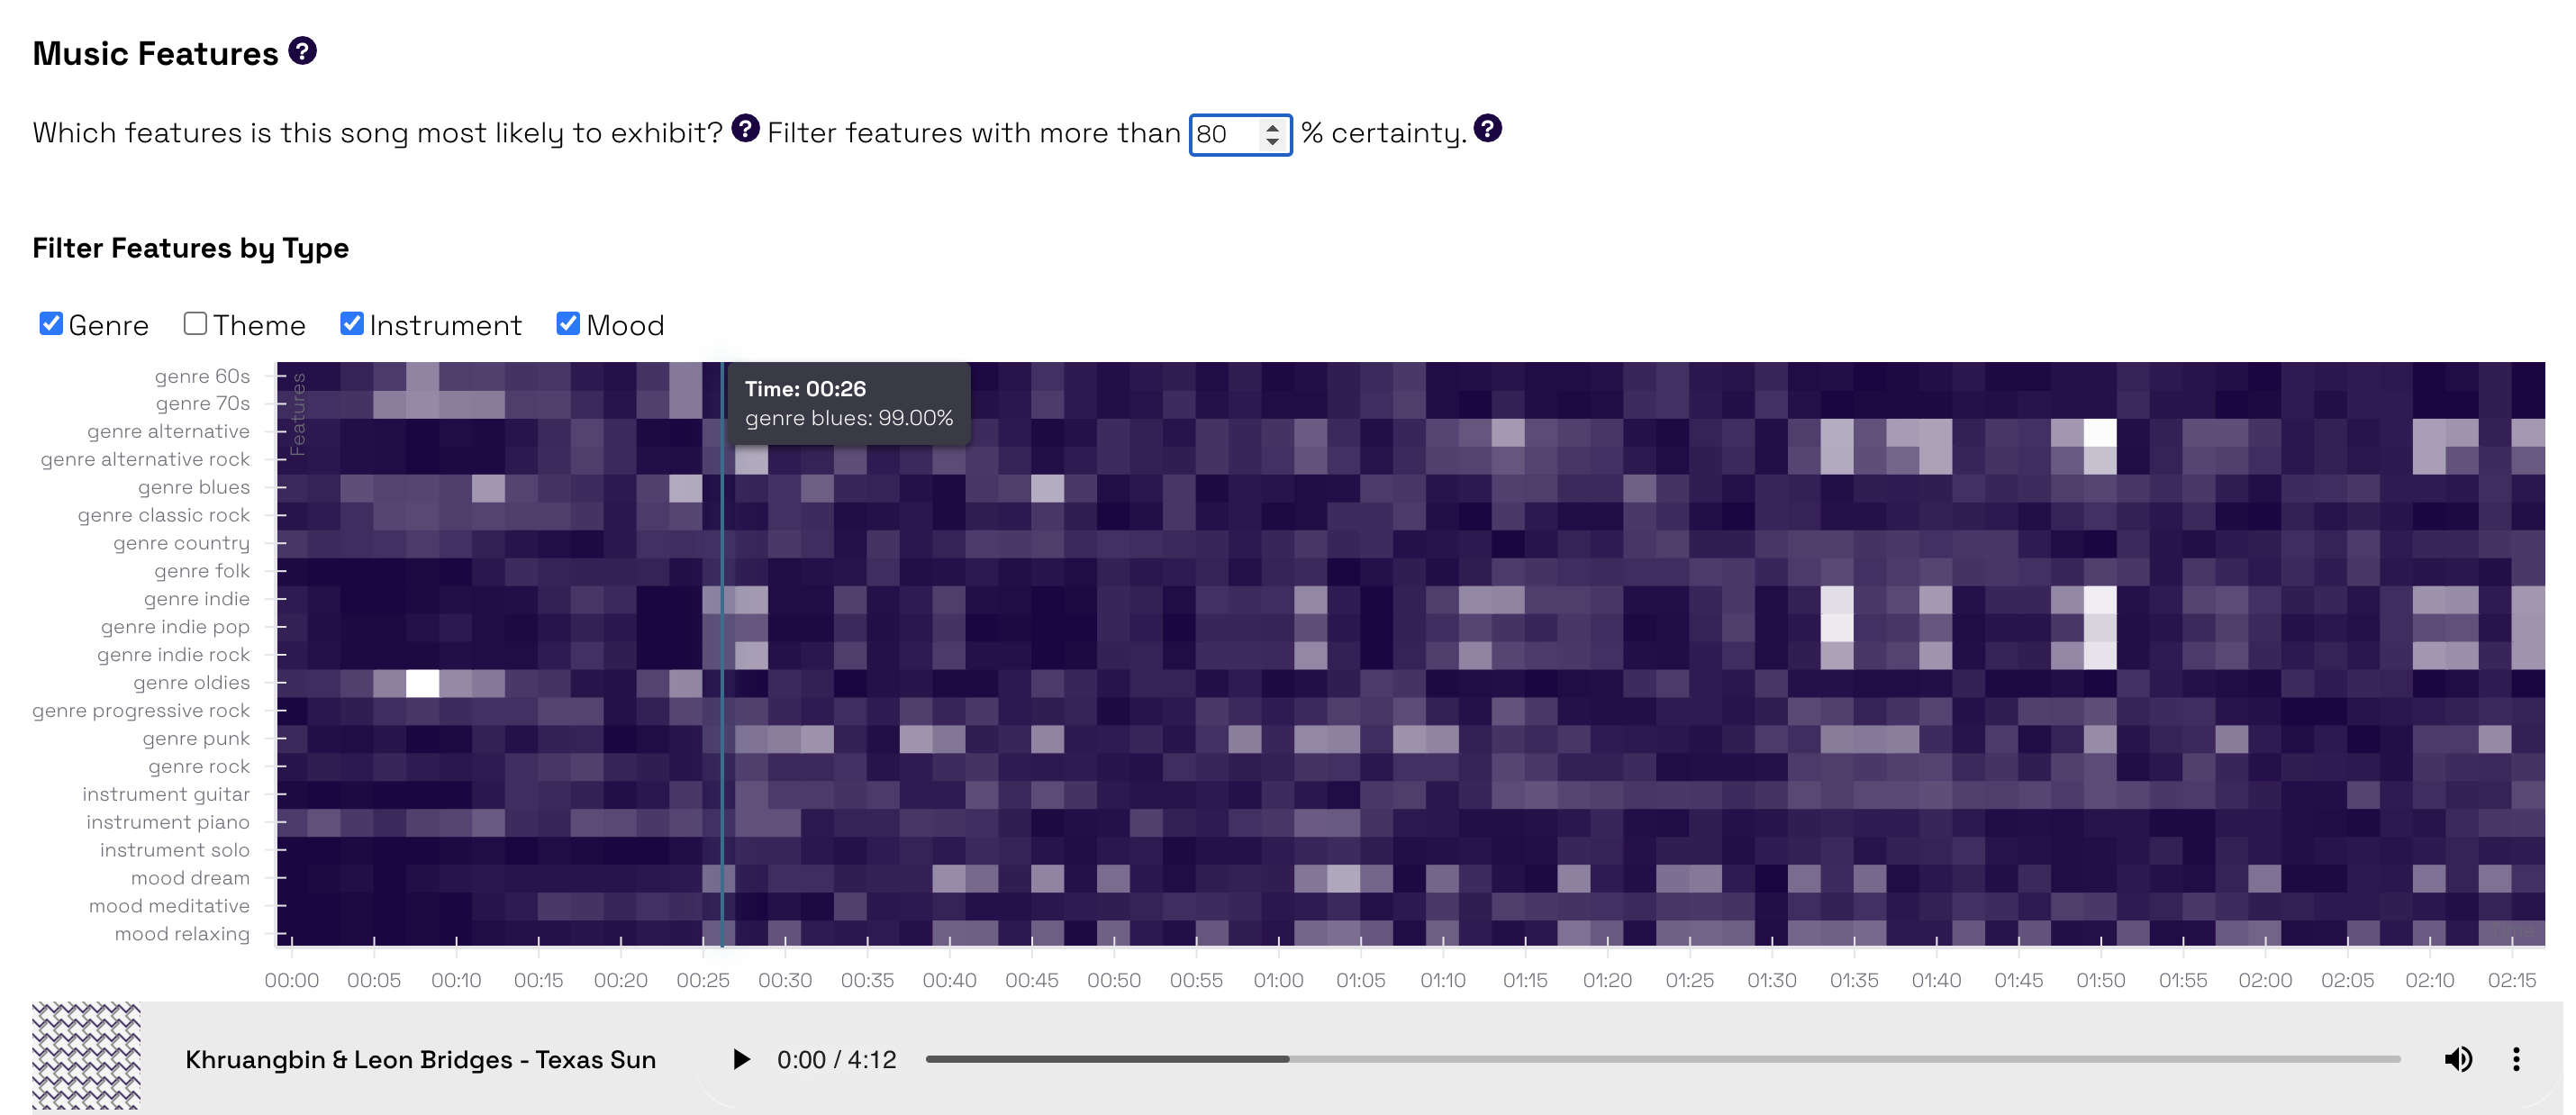Image resolution: width=2576 pixels, height=1115 pixels.
Task: Click the white genre oldies heatmap cell
Action: [422, 683]
